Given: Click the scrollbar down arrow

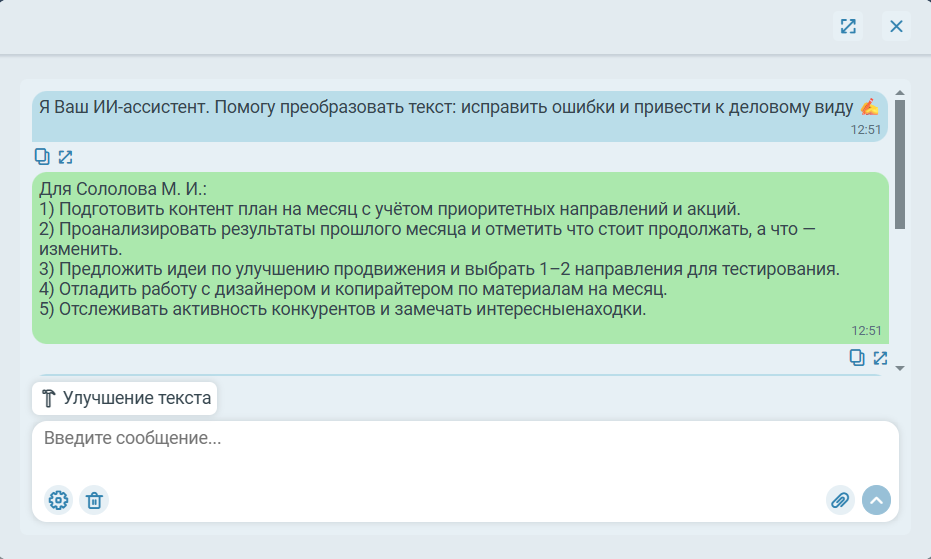Looking at the screenshot, I should (900, 368).
